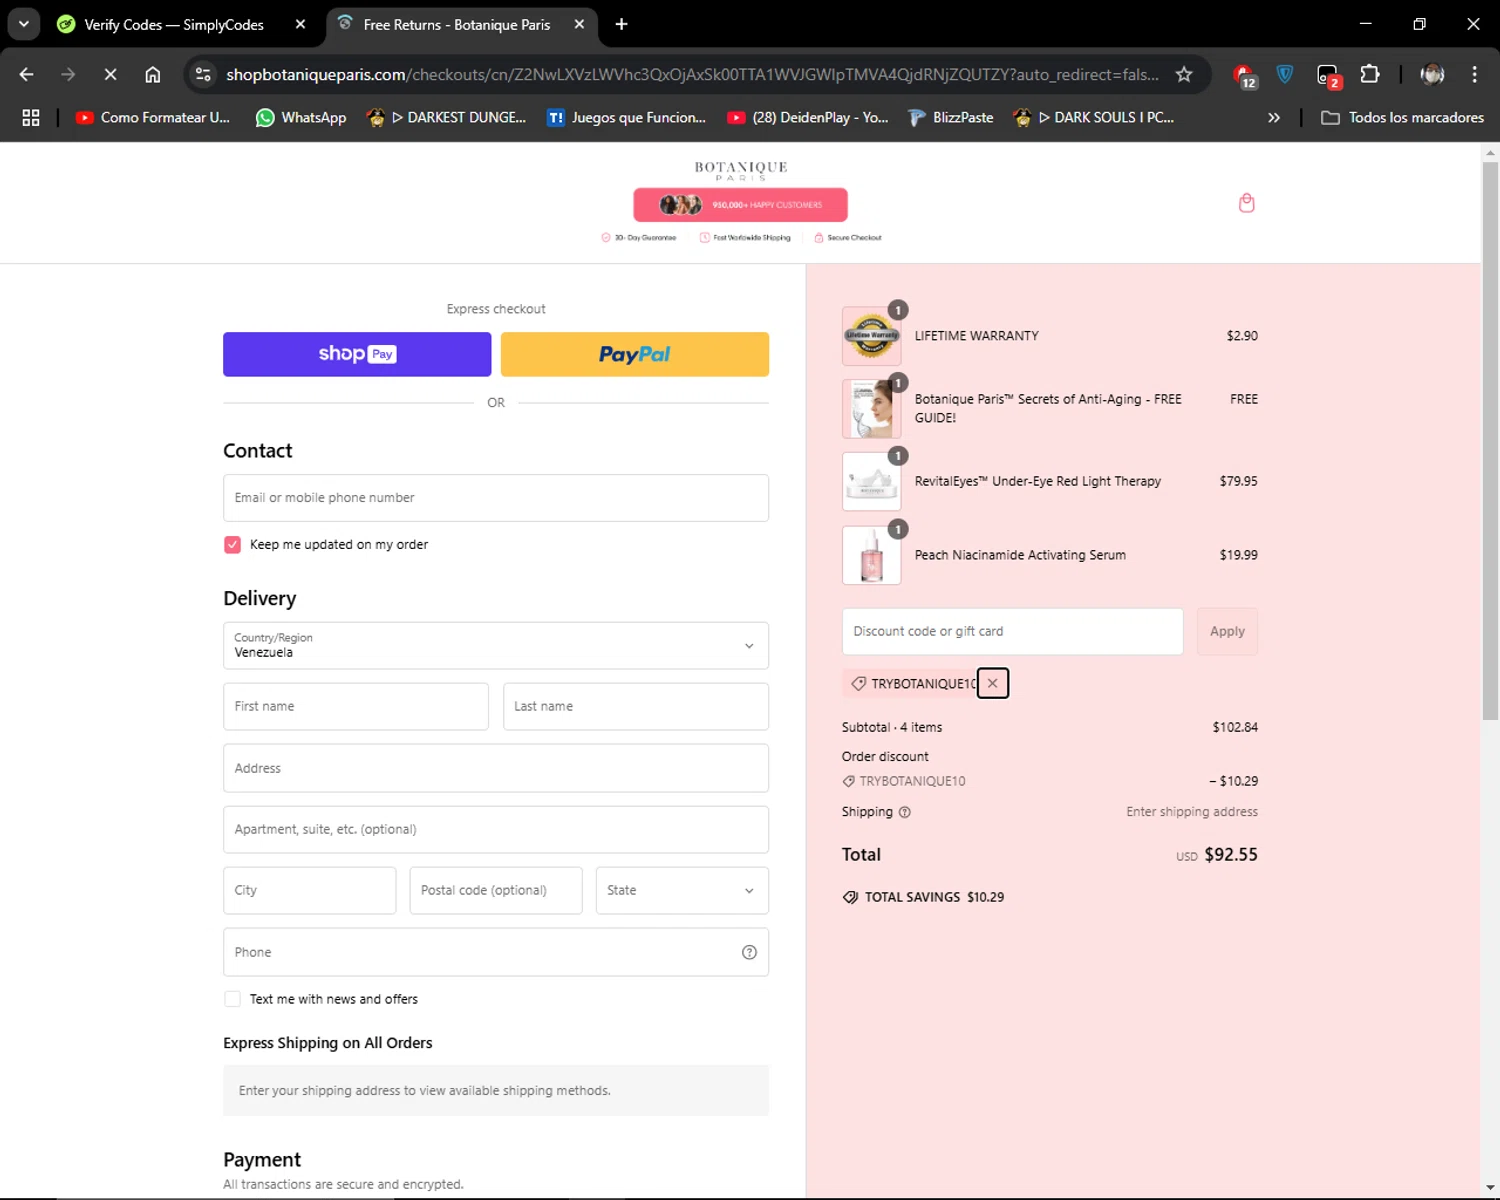Click the Lifetime Warranty product thumbnail
Image resolution: width=1500 pixels, height=1200 pixels.
coord(872,336)
